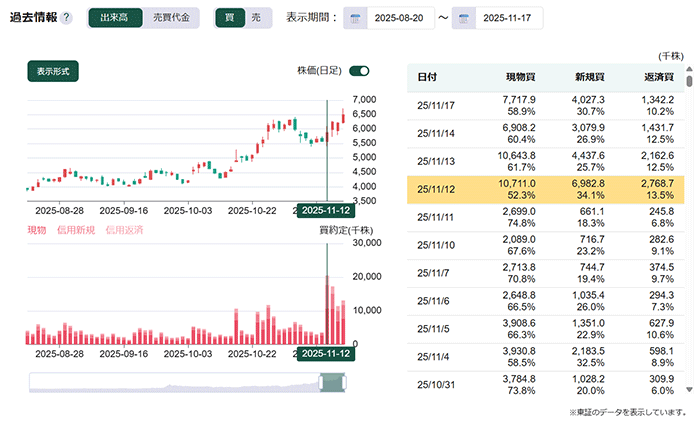Select the 売買代金 toggle option

tap(171, 18)
